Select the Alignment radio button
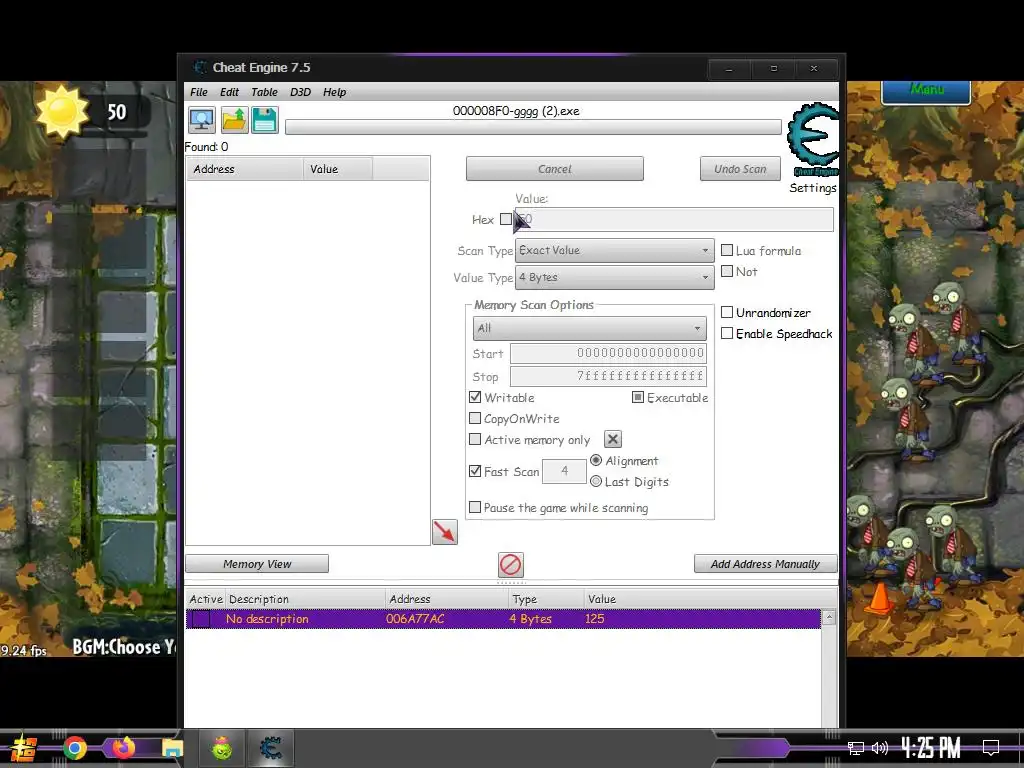 tap(596, 460)
